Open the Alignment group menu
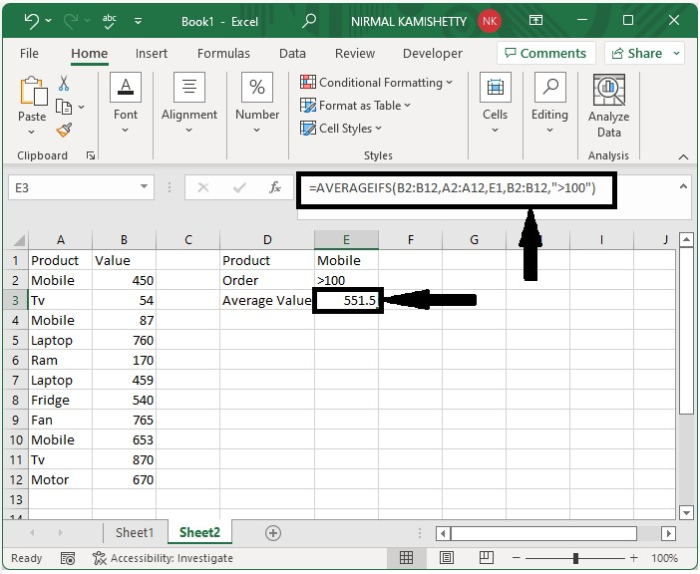This screenshot has width=700, height=574. [189, 104]
